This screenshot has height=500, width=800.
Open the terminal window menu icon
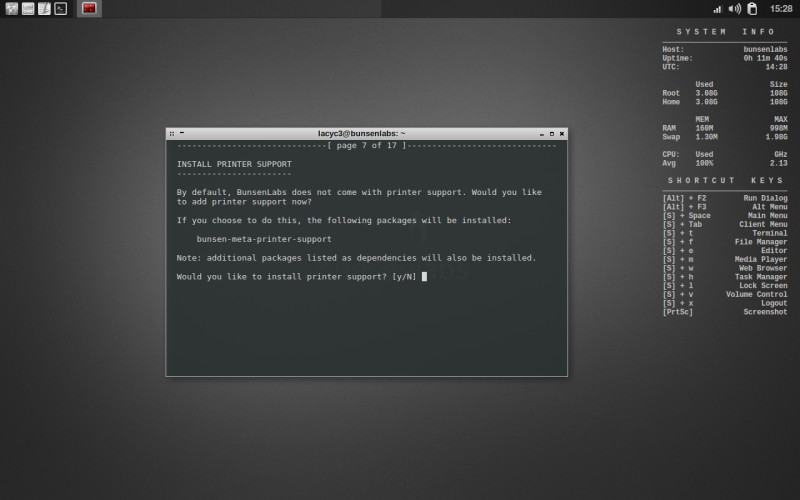[x=172, y=134]
